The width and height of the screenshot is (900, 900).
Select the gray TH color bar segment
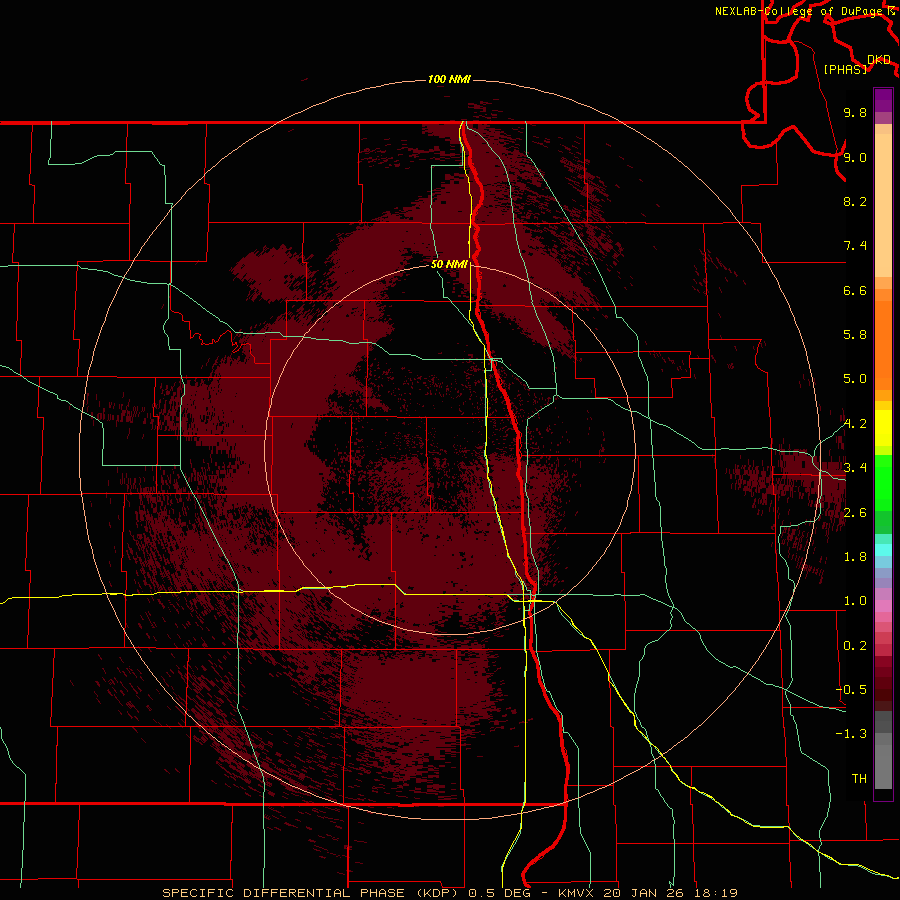(883, 767)
